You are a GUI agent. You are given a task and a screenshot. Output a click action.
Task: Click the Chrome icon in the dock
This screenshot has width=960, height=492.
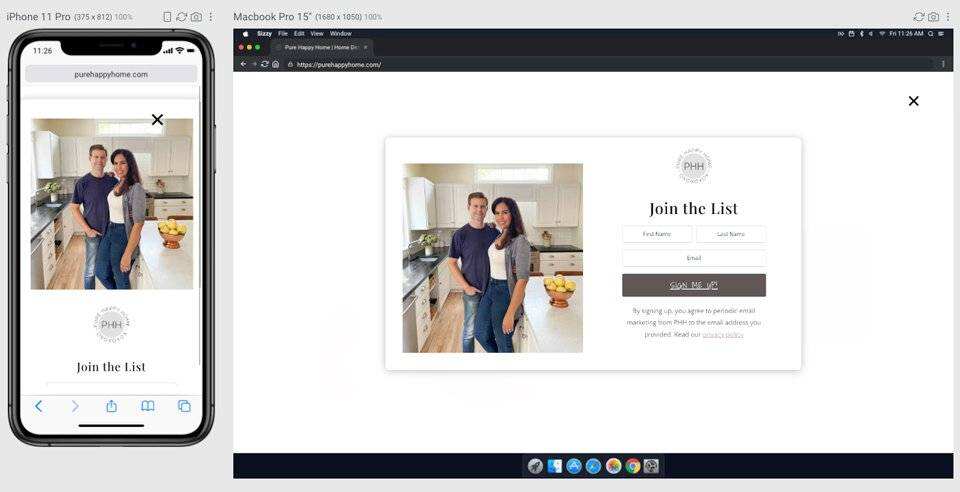[x=632, y=466]
